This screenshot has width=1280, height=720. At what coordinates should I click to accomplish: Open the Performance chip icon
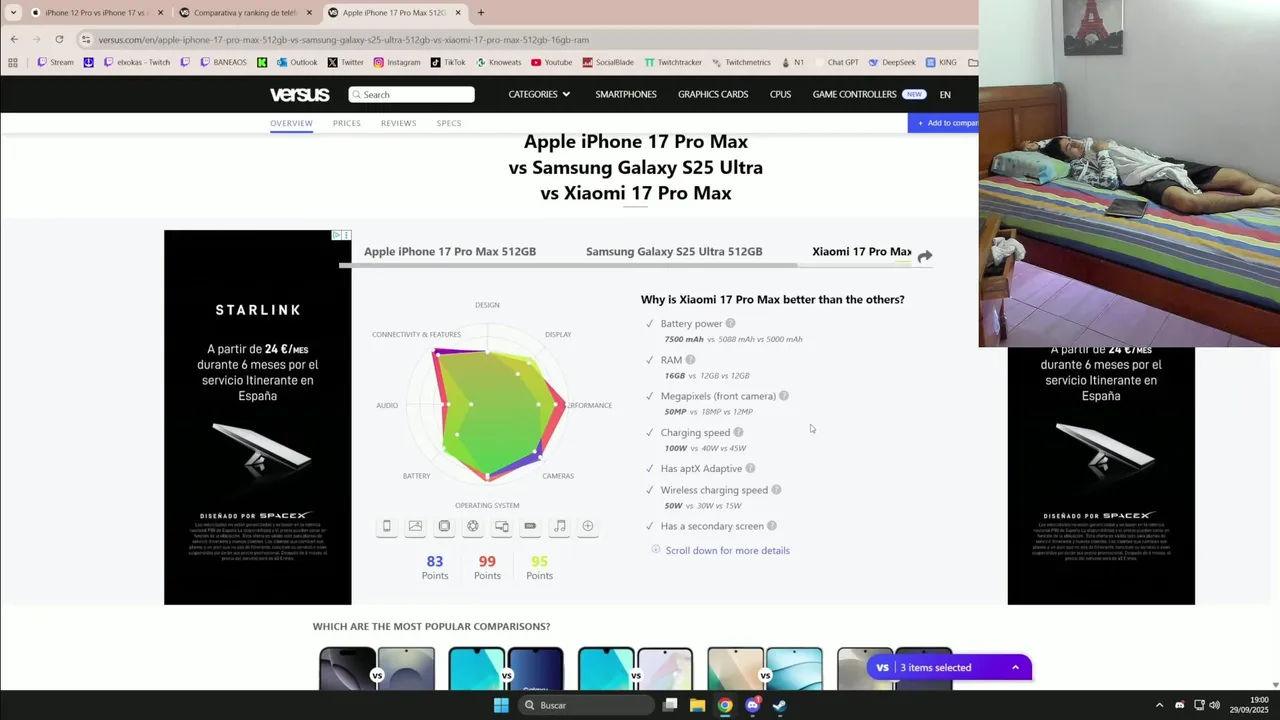(444, 526)
